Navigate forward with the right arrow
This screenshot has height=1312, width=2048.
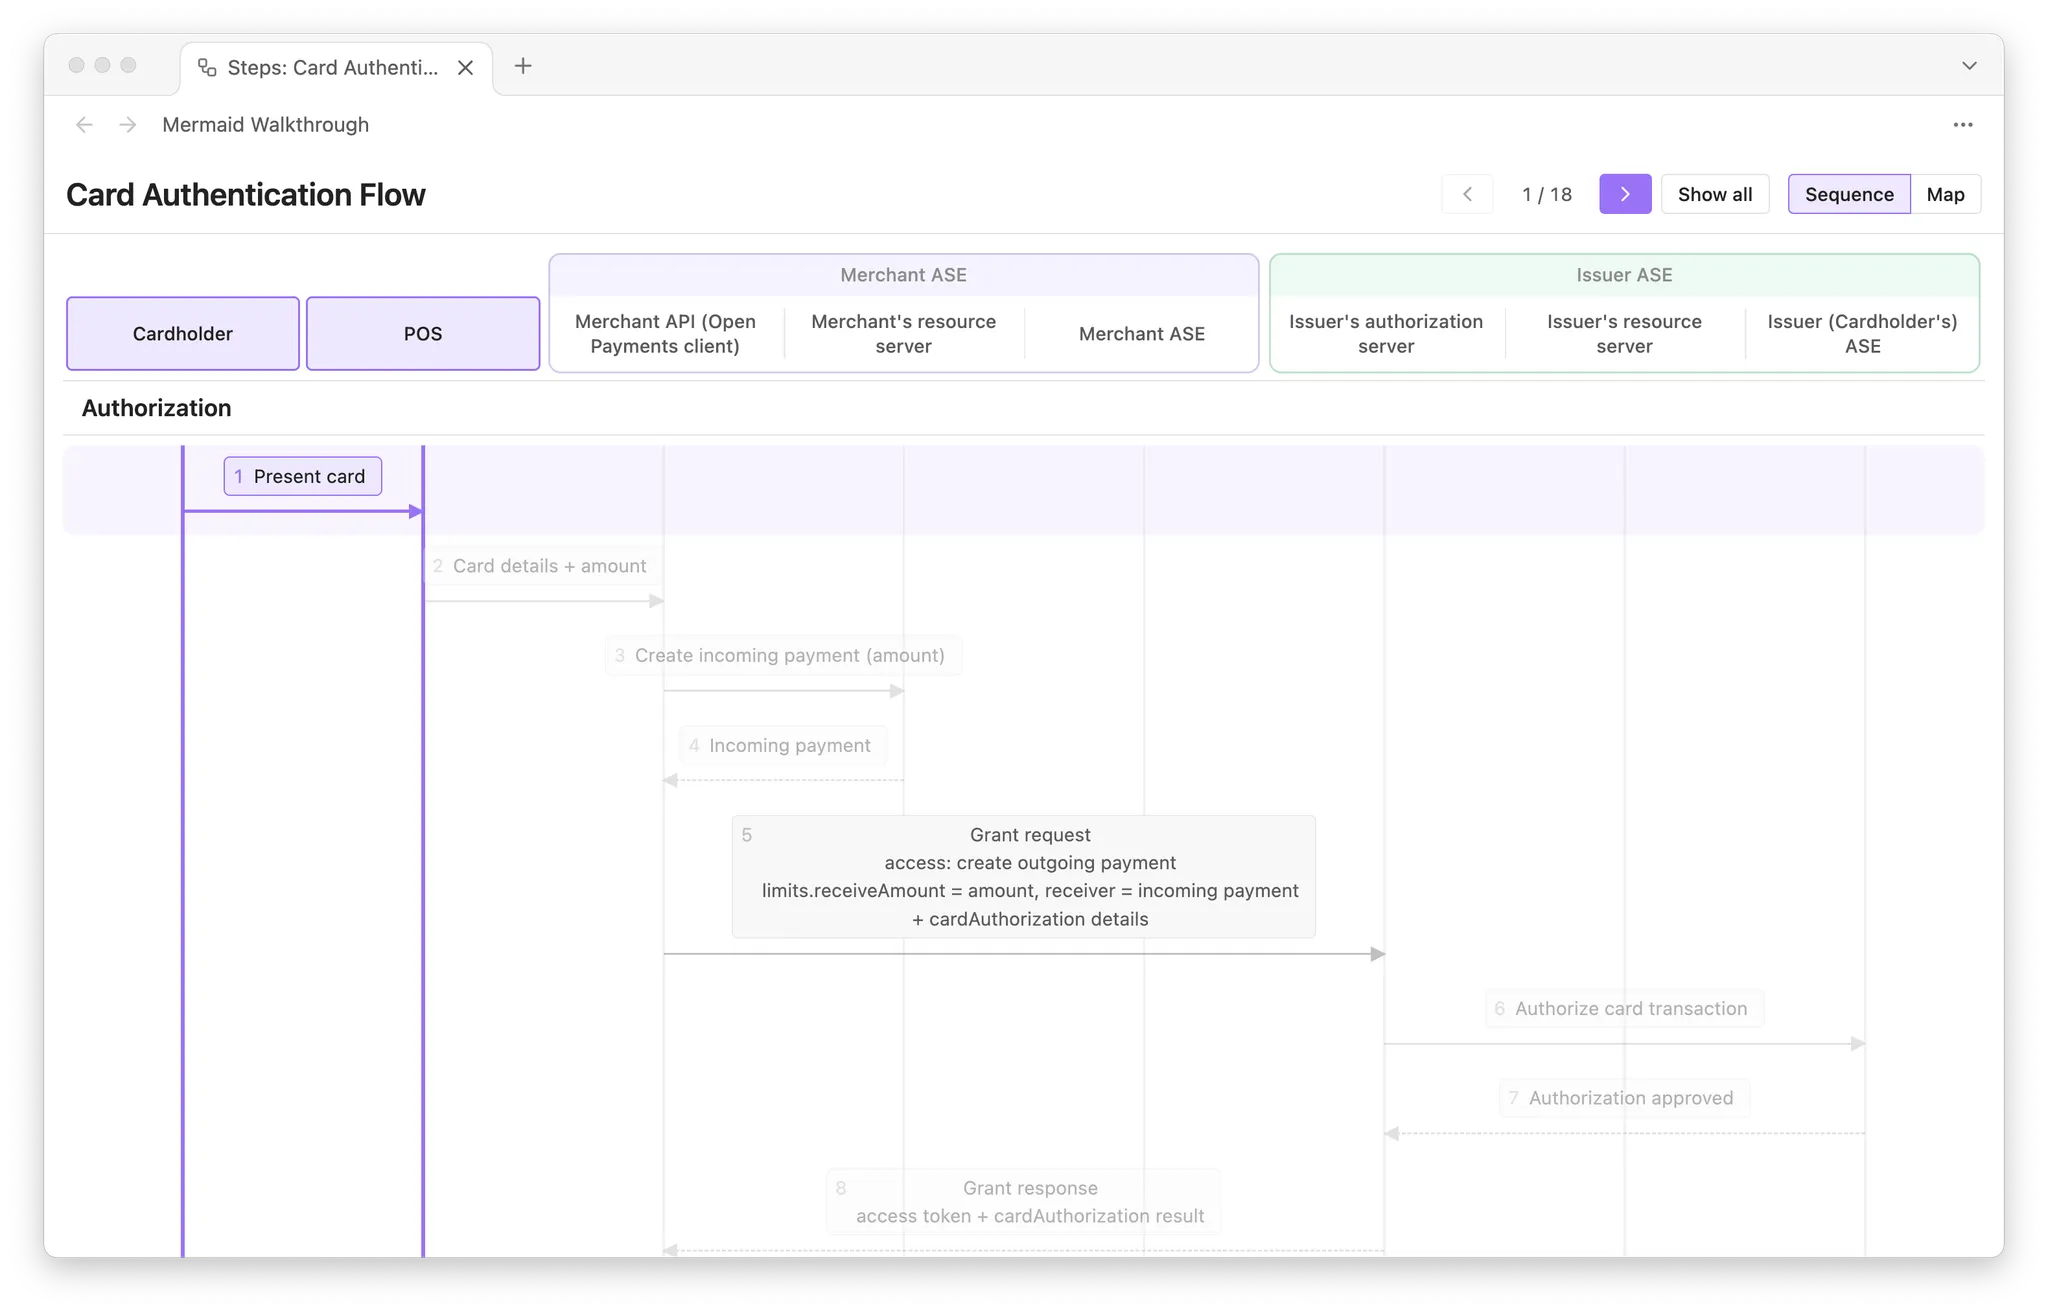tap(127, 125)
